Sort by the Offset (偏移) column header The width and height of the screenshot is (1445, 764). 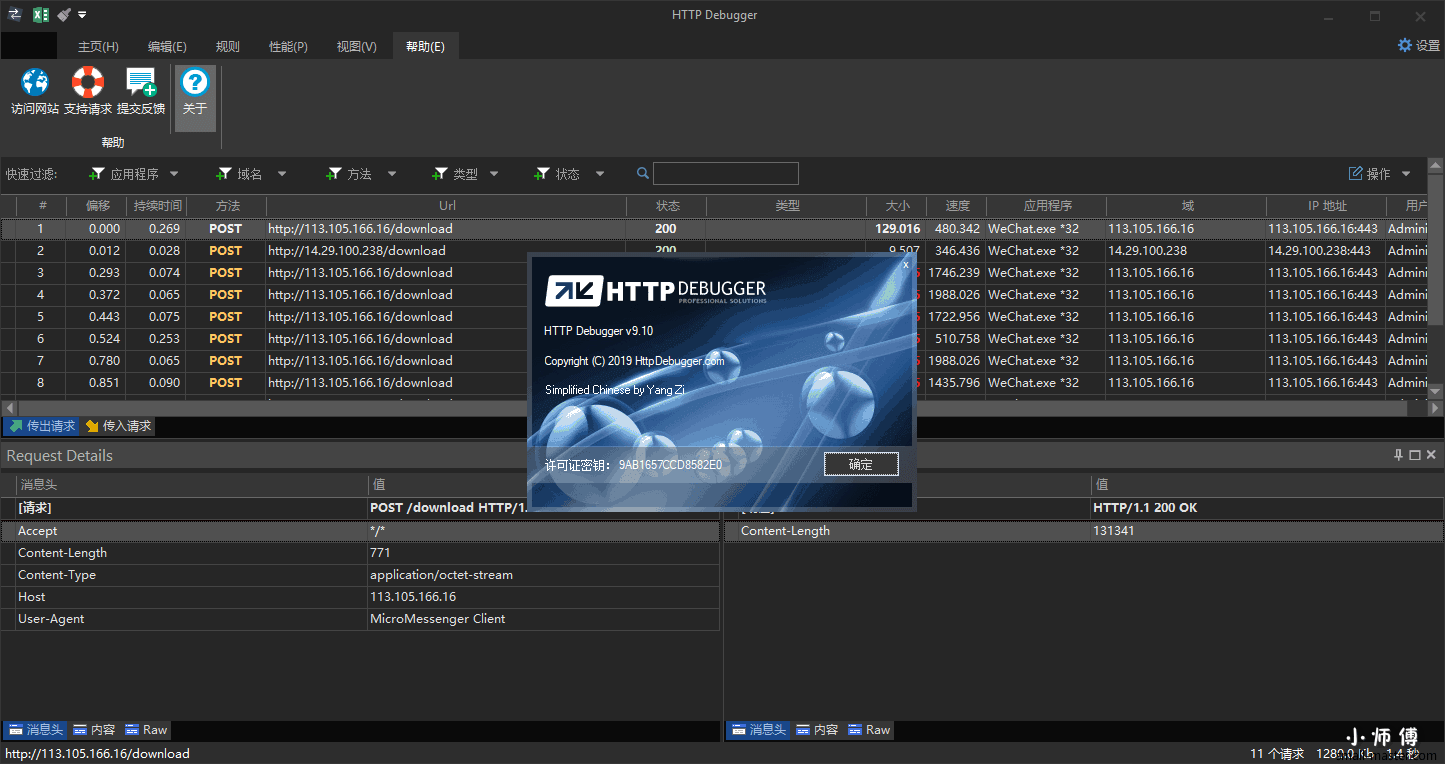coord(98,206)
